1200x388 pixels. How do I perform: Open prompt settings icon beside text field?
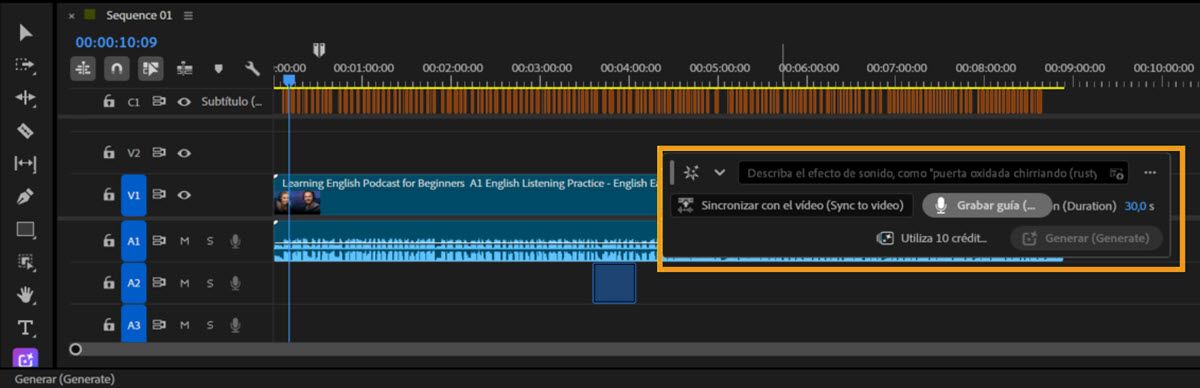click(x=1118, y=173)
